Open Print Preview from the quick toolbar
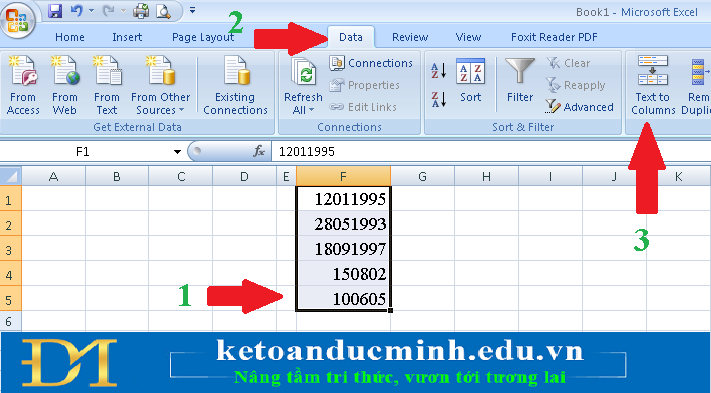Image resolution: width=711 pixels, height=393 pixels. [163, 11]
